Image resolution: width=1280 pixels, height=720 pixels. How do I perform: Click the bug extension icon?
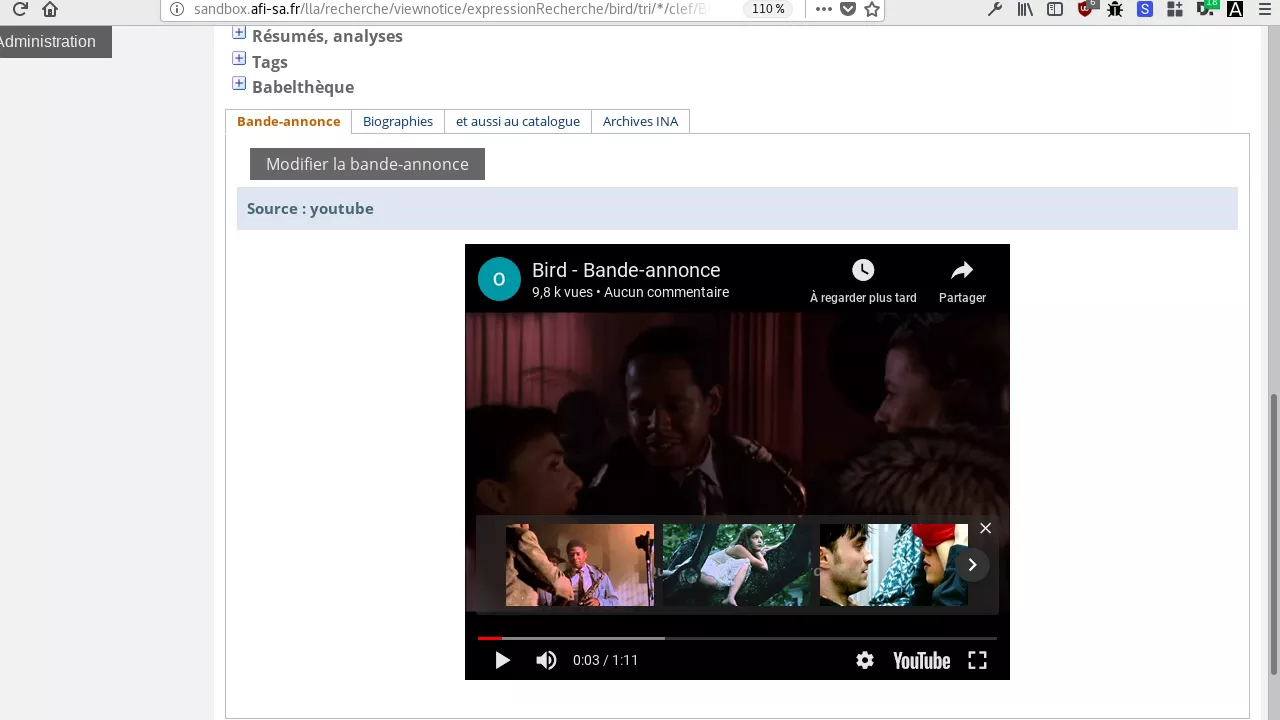(1115, 9)
